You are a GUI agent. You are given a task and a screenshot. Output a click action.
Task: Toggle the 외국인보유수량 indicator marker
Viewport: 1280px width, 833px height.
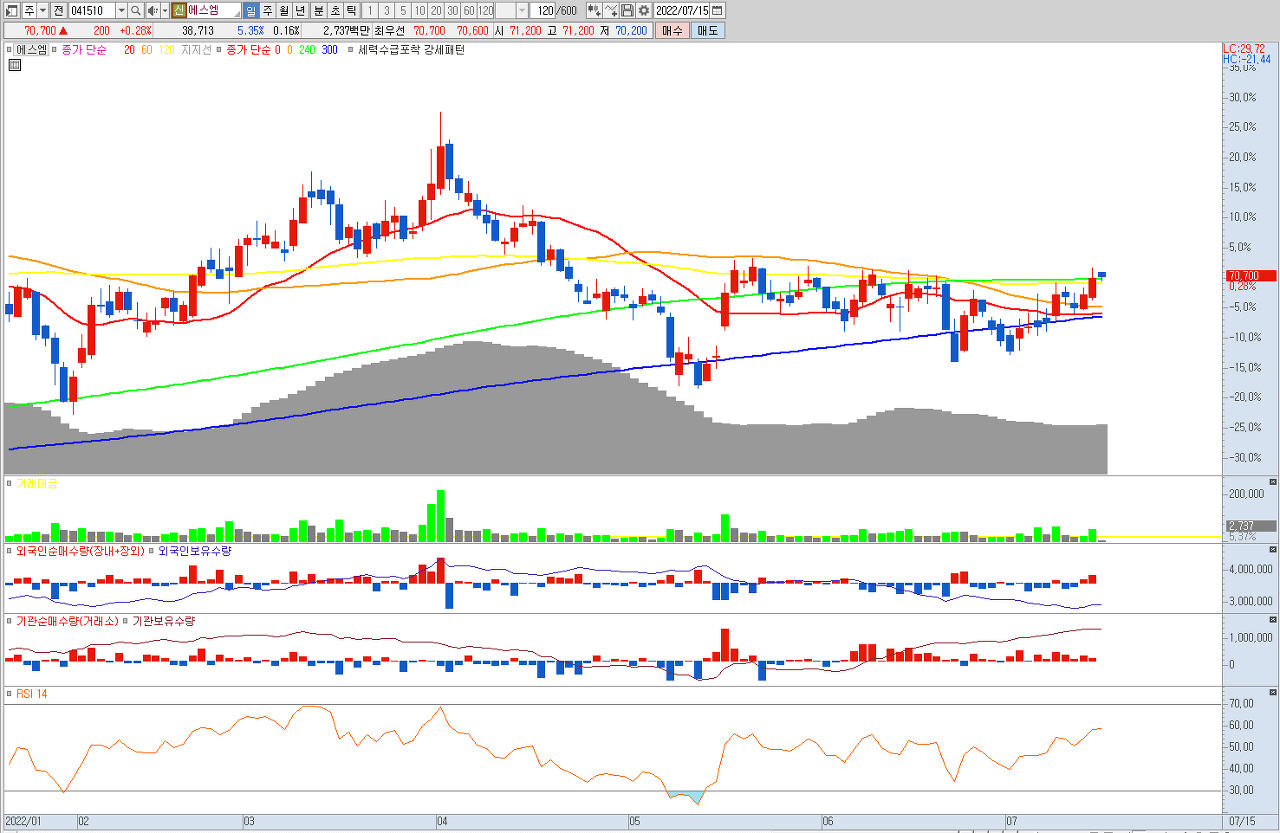152,551
